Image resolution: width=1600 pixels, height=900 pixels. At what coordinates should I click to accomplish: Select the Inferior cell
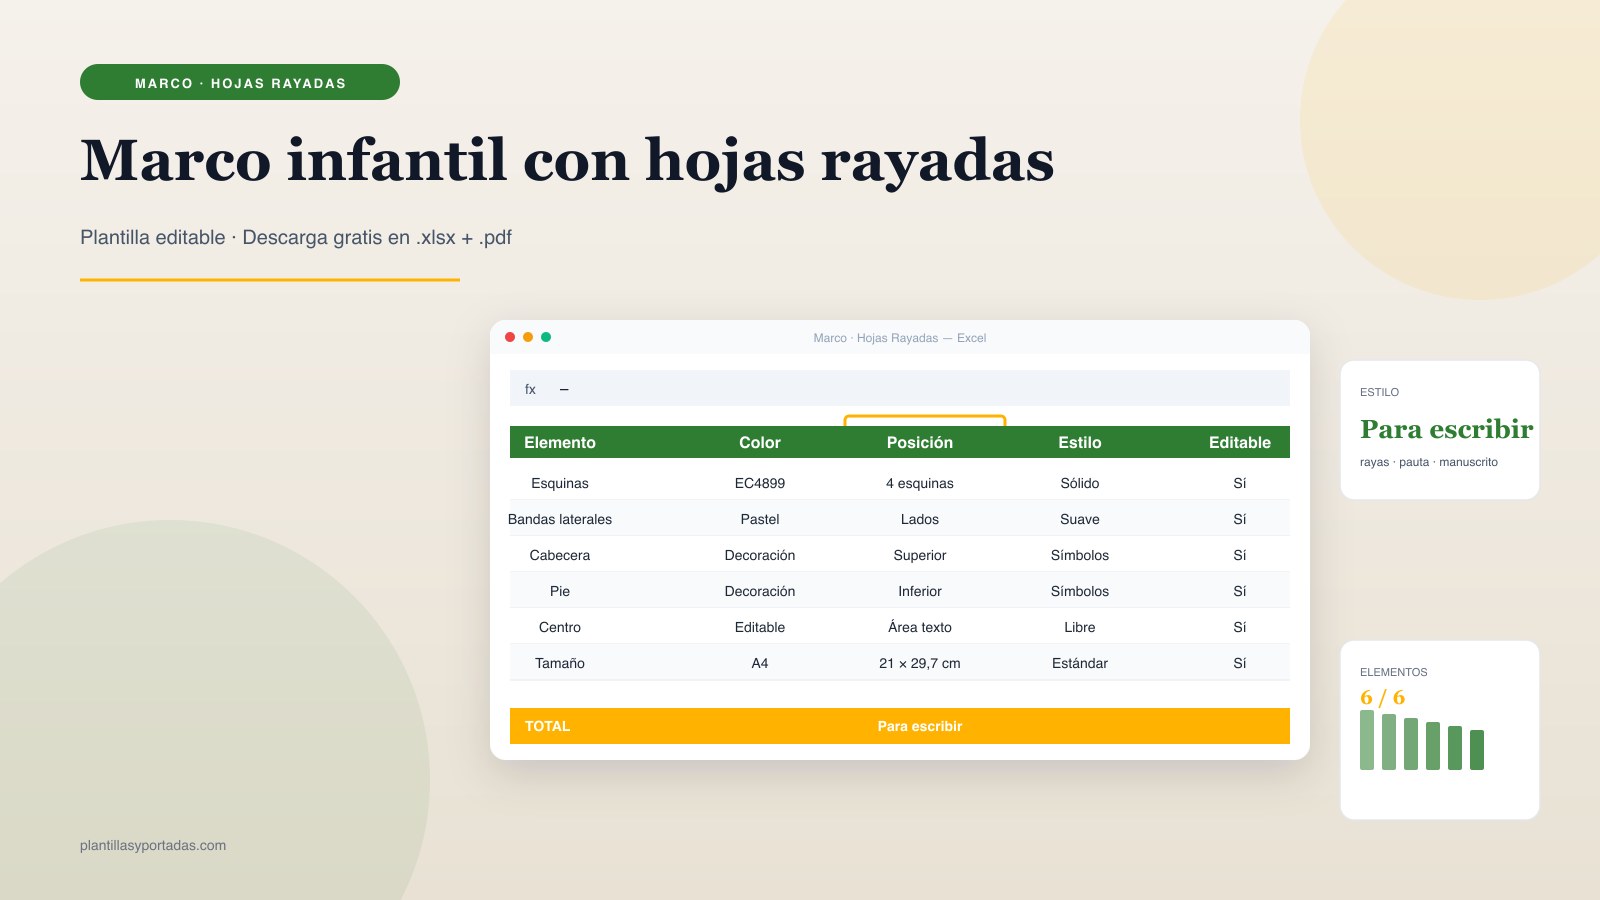coord(920,591)
